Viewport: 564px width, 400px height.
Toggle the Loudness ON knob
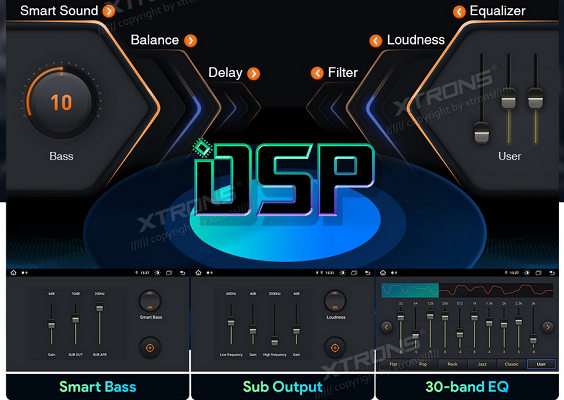[x=335, y=301]
